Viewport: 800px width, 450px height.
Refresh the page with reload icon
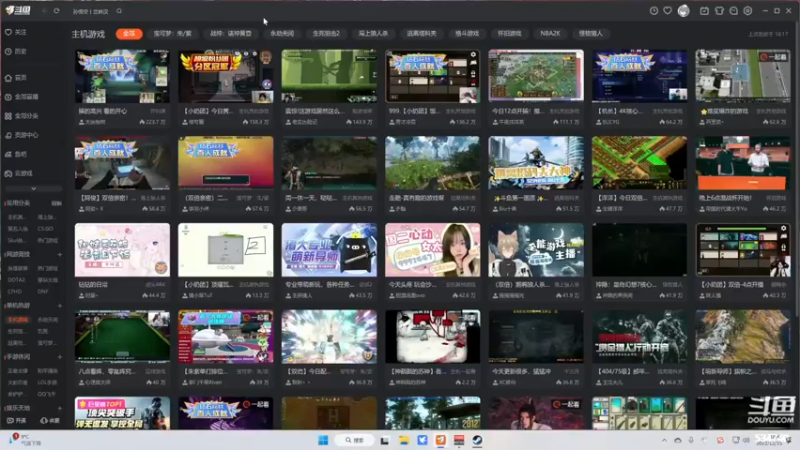click(57, 11)
